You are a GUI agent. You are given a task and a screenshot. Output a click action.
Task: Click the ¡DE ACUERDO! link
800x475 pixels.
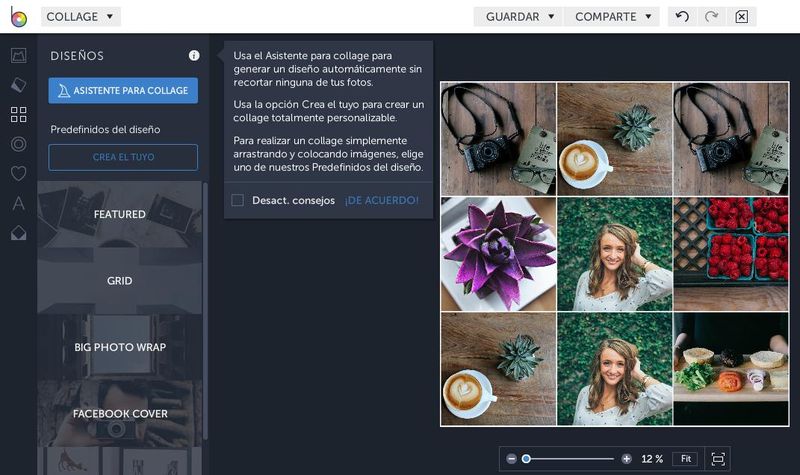381,200
